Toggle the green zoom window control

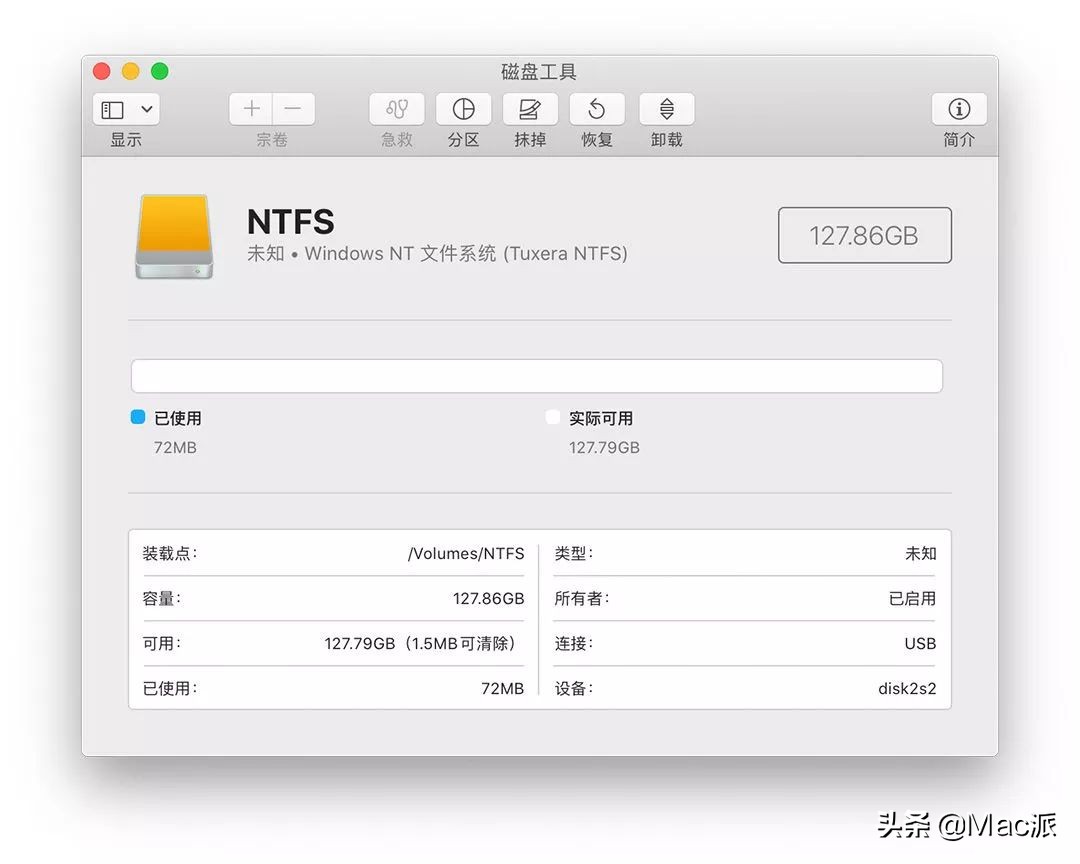(159, 71)
